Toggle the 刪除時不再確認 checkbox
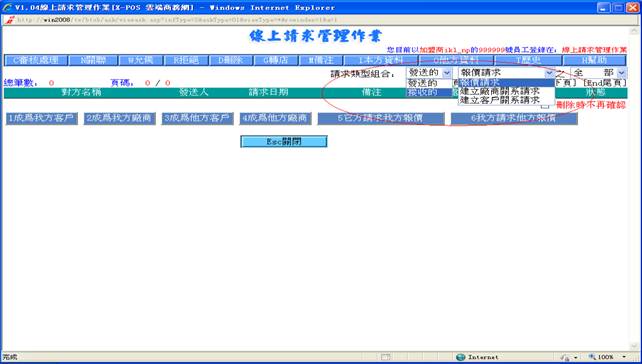Image resolution: width=642 pixels, height=364 pixels. click(x=545, y=106)
